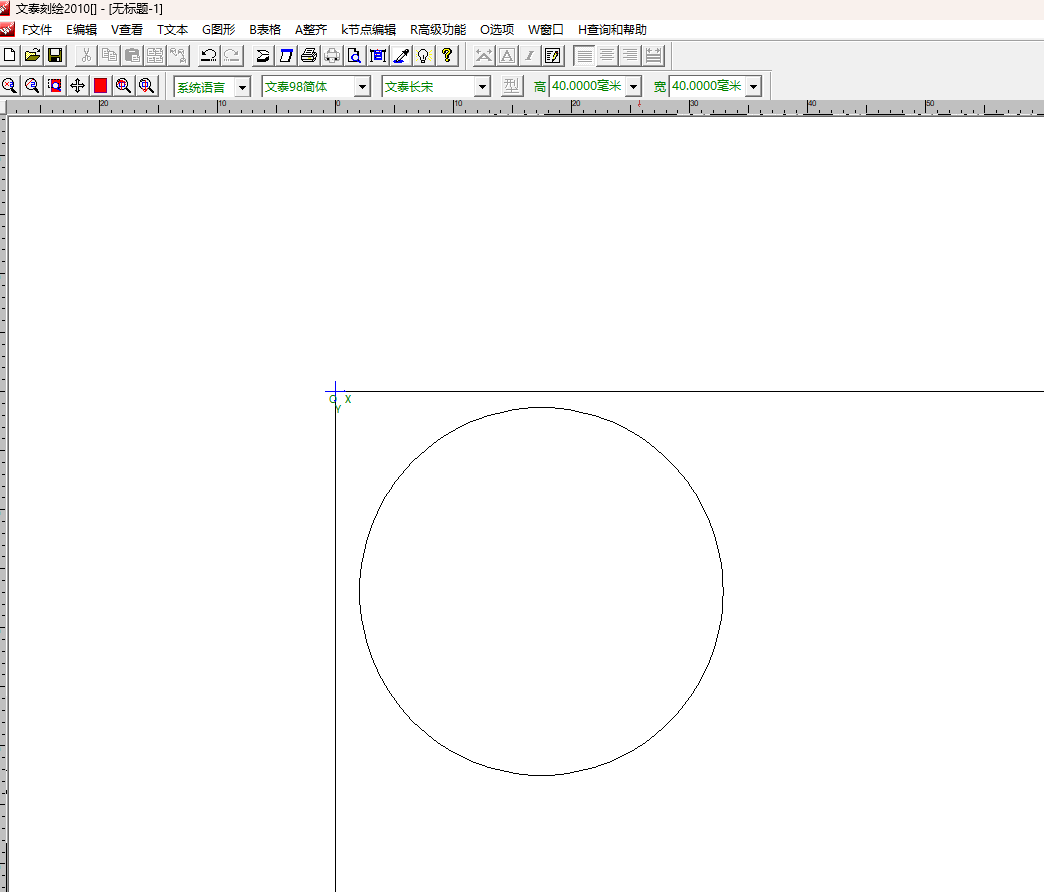Save the document with the floppy-disk icon

tap(55, 55)
